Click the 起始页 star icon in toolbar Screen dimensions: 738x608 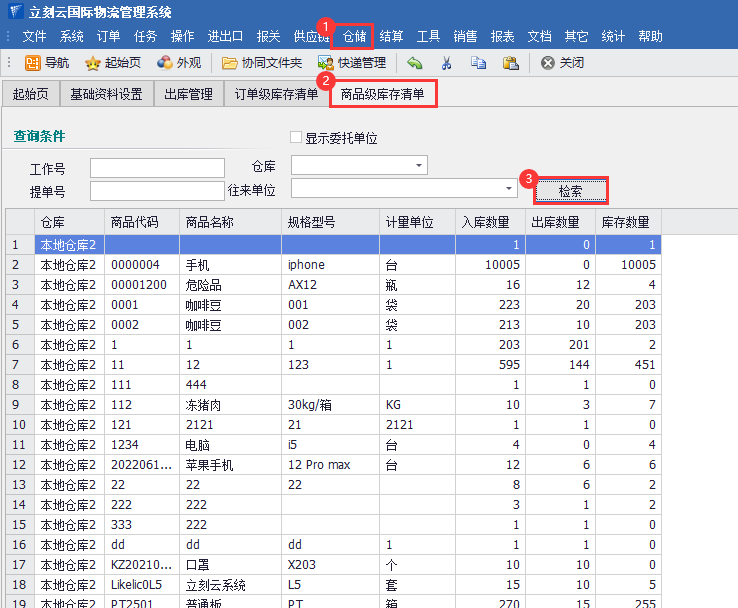93,63
